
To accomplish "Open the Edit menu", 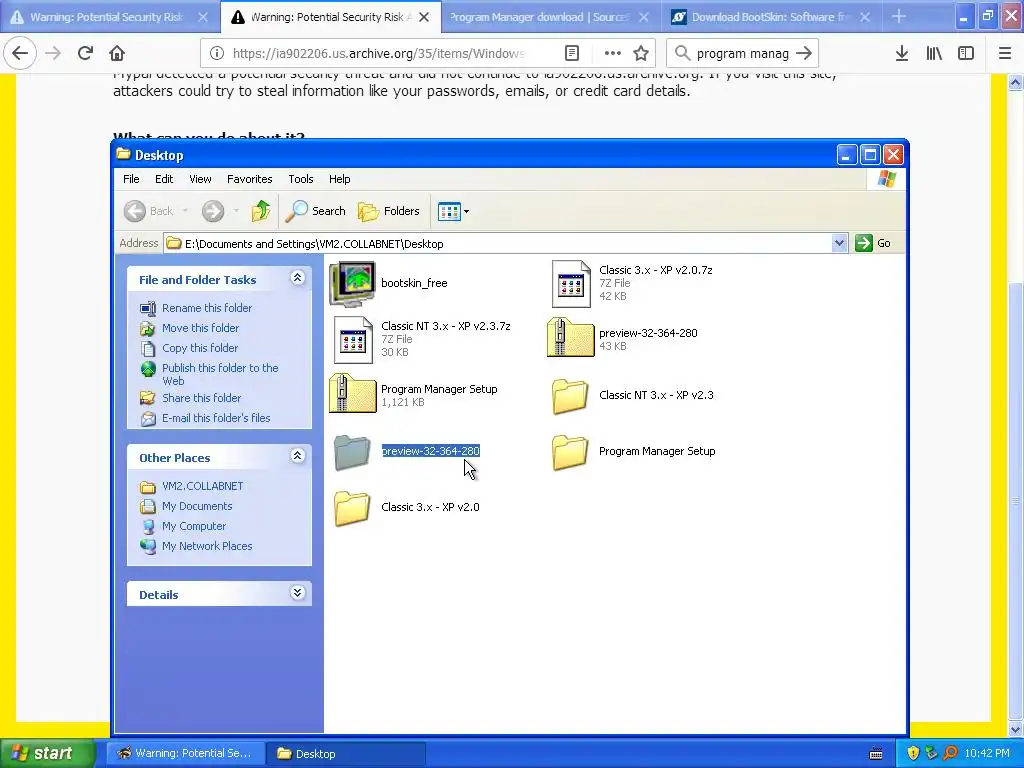I will [x=164, y=179].
